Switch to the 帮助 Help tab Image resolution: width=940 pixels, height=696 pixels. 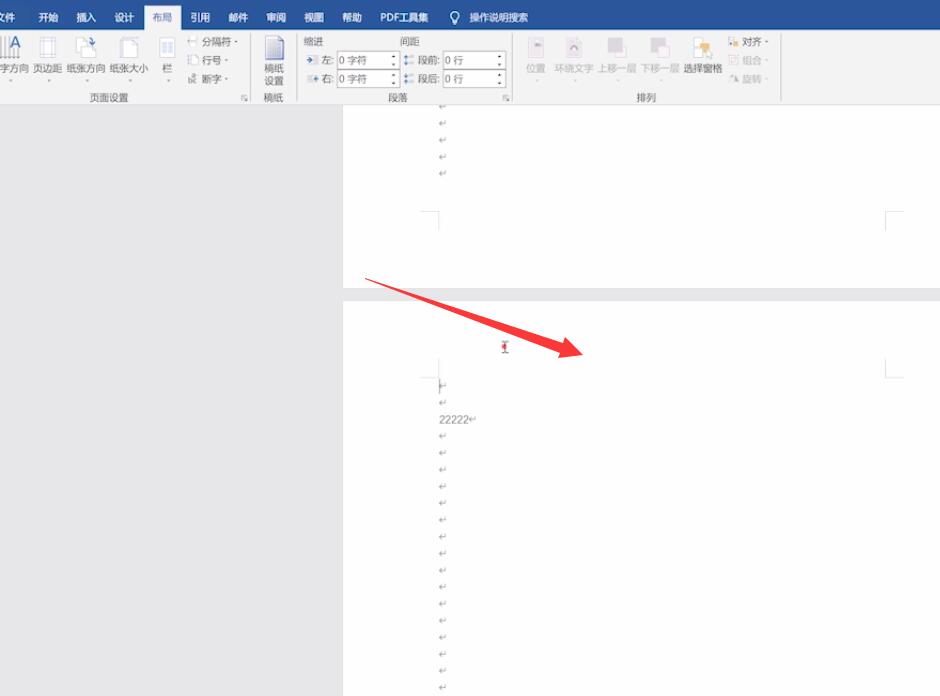(x=352, y=17)
